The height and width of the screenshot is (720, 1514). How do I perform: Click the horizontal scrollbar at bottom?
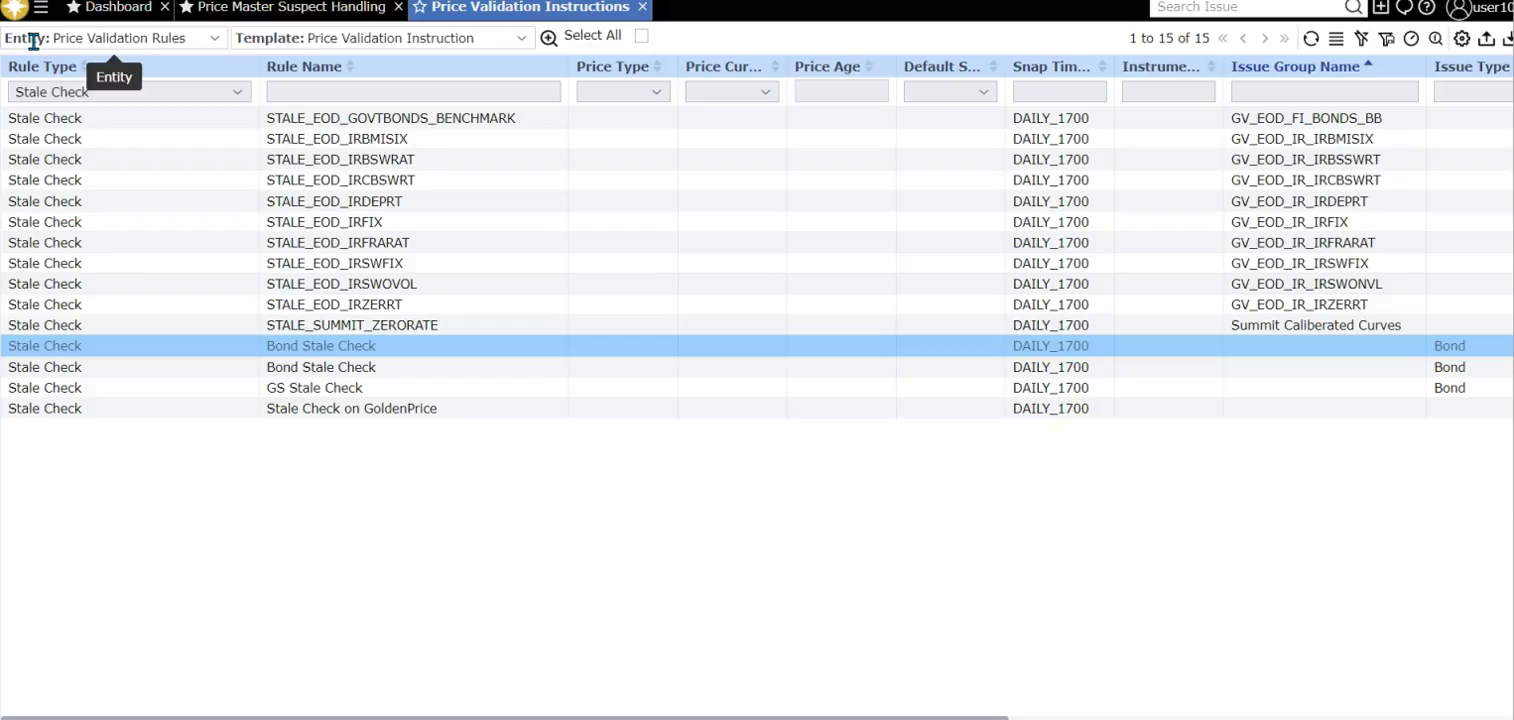504,717
